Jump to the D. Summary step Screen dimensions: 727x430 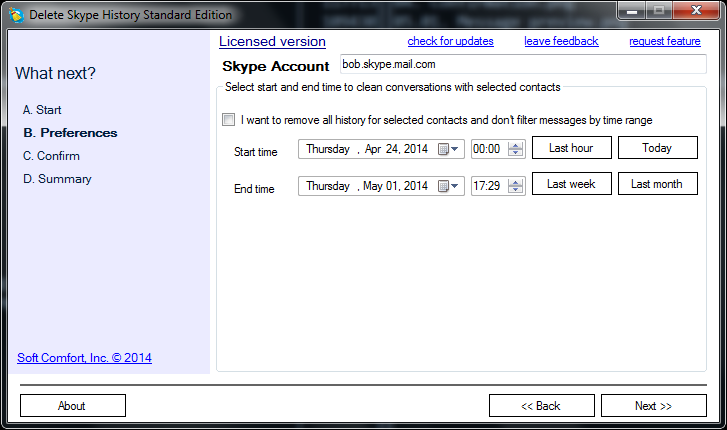point(57,179)
